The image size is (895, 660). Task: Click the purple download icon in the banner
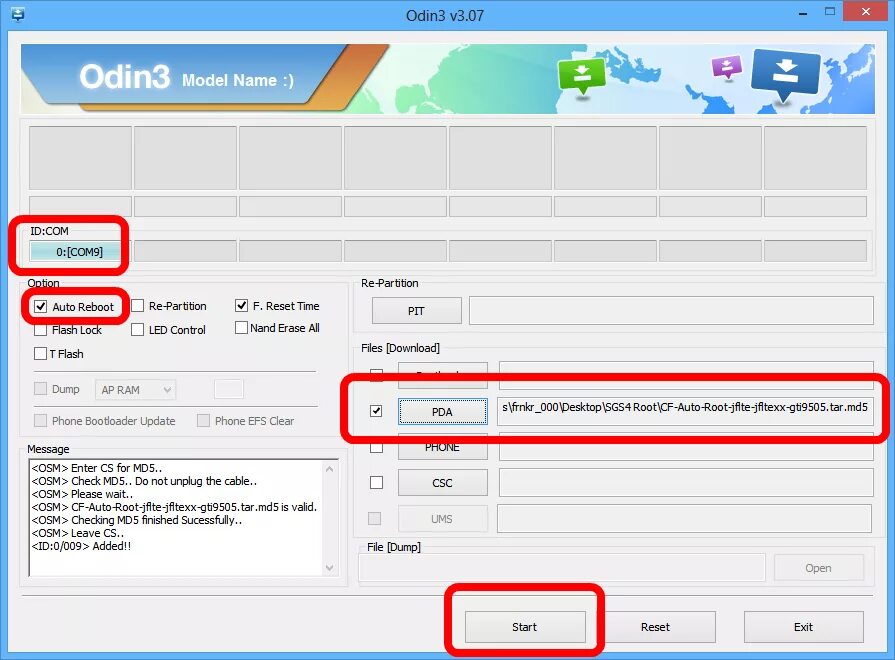click(x=727, y=67)
